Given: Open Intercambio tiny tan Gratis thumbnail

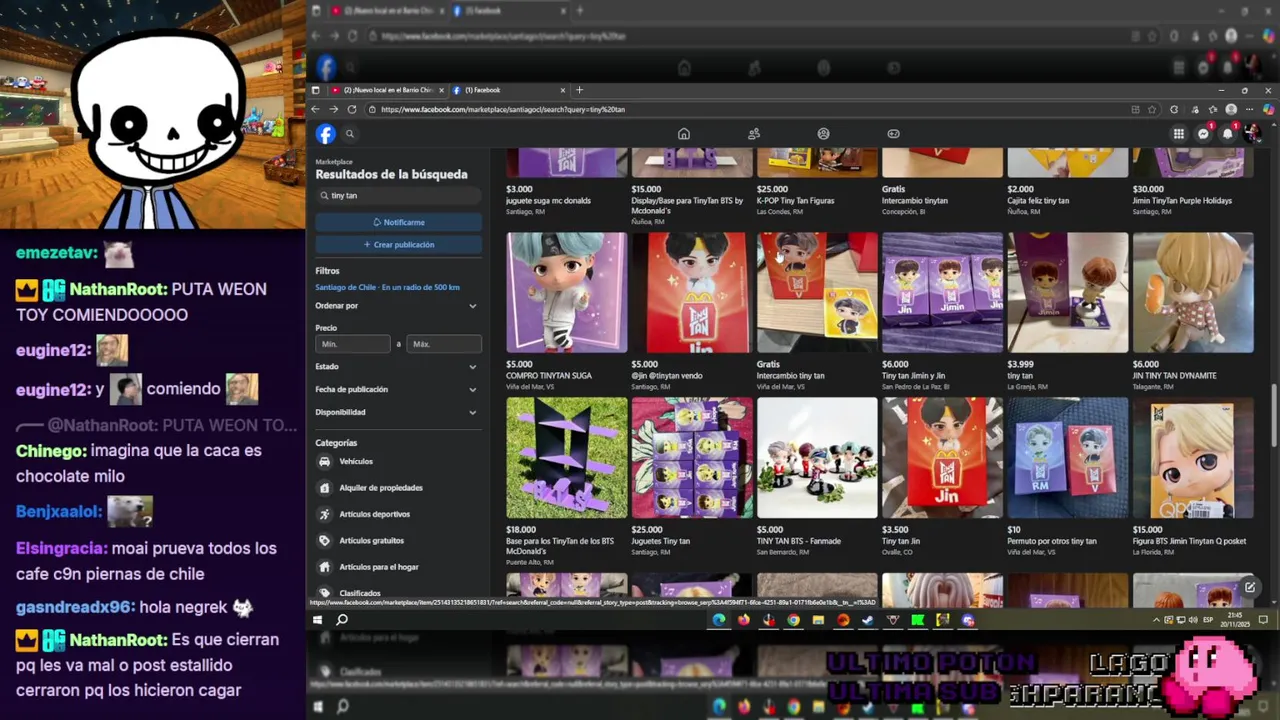Looking at the screenshot, I should (817, 292).
